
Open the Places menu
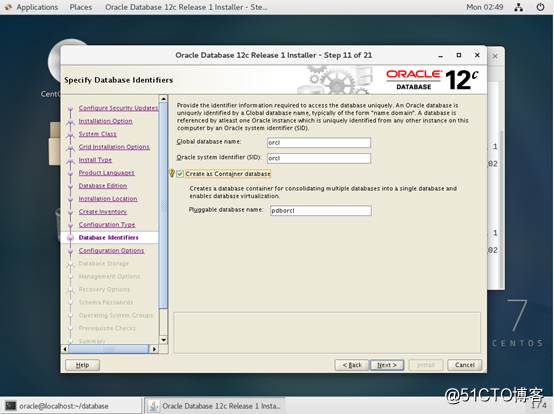(81, 7)
